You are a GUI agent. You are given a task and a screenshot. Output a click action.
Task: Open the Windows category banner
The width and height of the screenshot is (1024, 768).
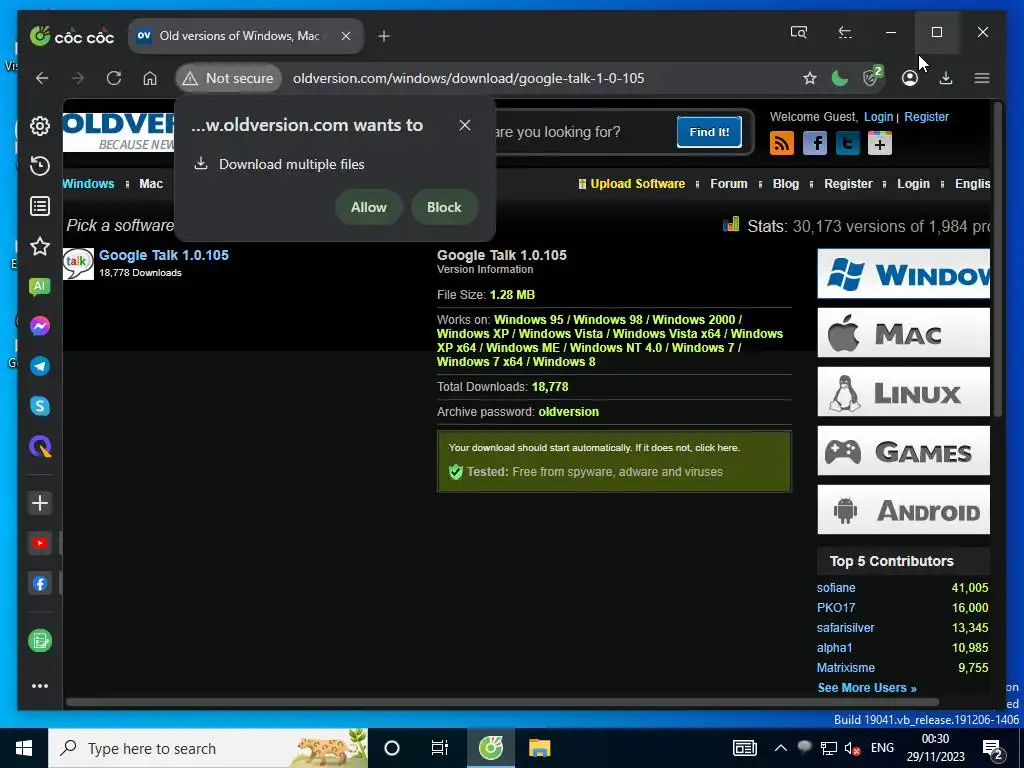[x=904, y=274]
